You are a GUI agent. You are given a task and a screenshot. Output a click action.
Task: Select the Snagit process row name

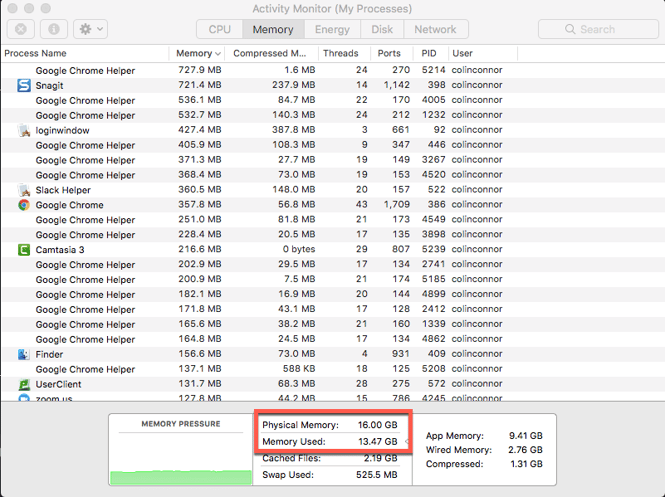pos(49,85)
